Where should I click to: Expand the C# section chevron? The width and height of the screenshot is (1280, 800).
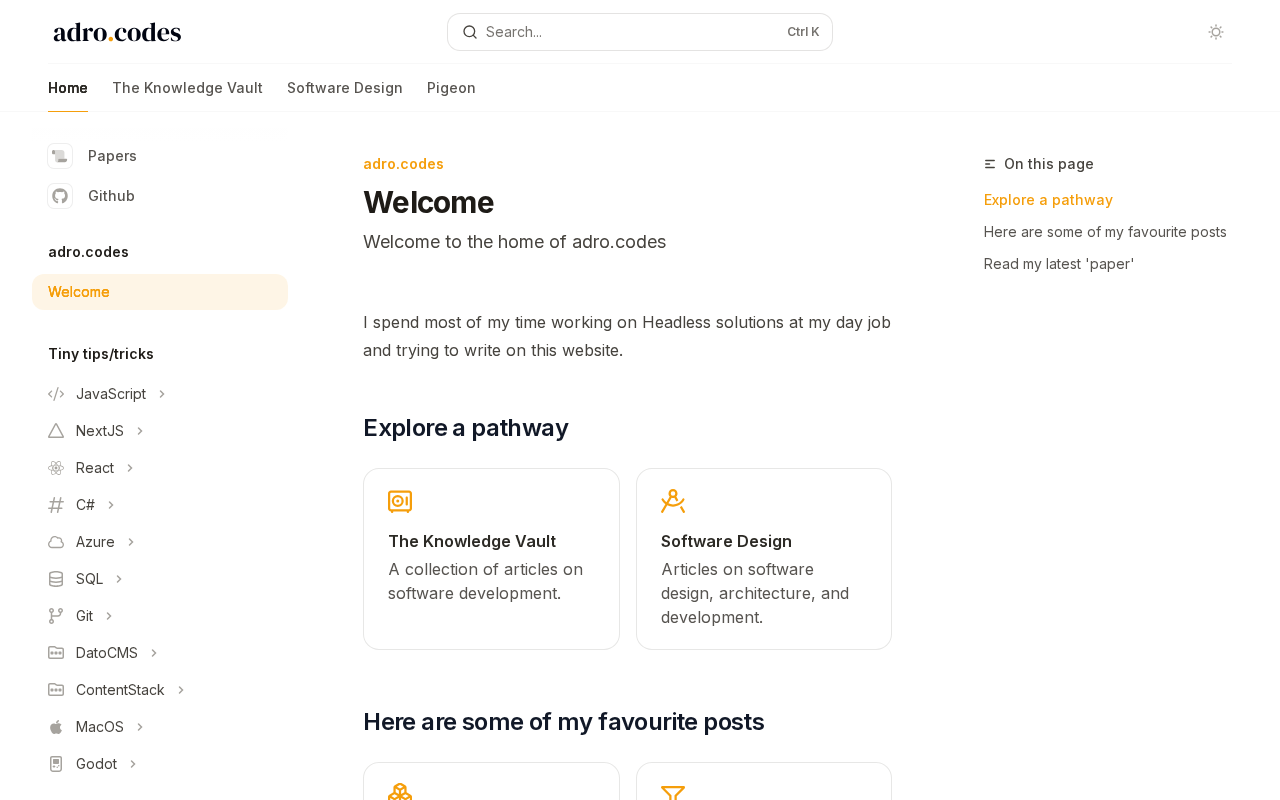tap(111, 505)
